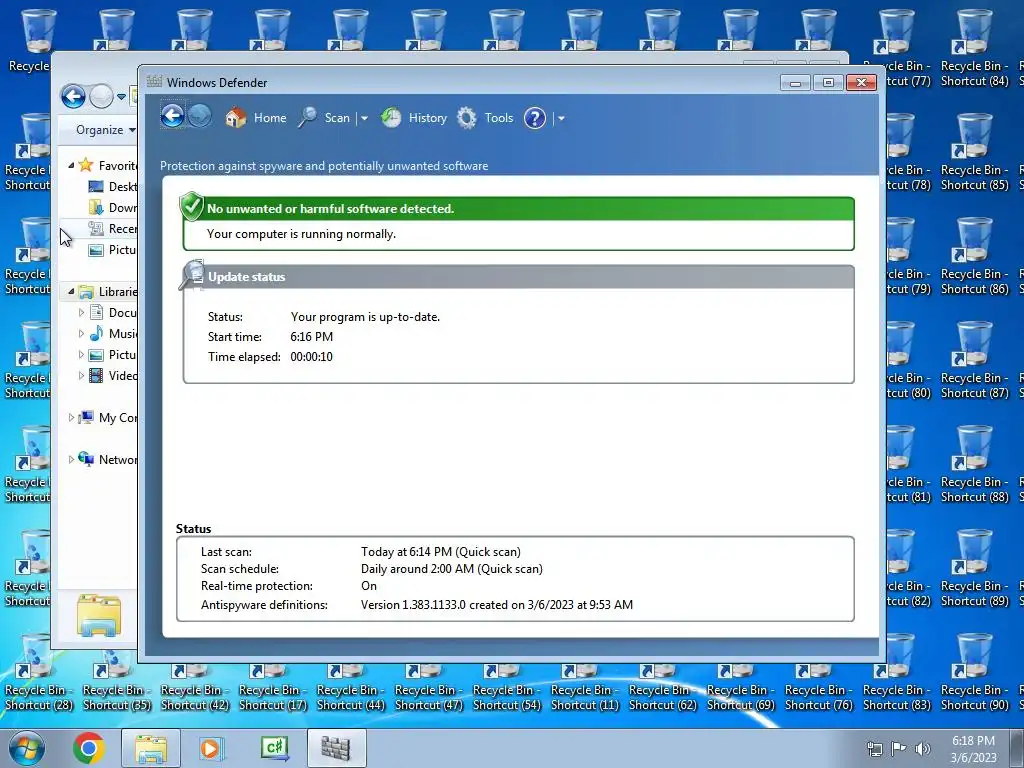Screen dimensions: 1024x768
Task: Open Tools in Windows Defender
Action: coord(485,118)
